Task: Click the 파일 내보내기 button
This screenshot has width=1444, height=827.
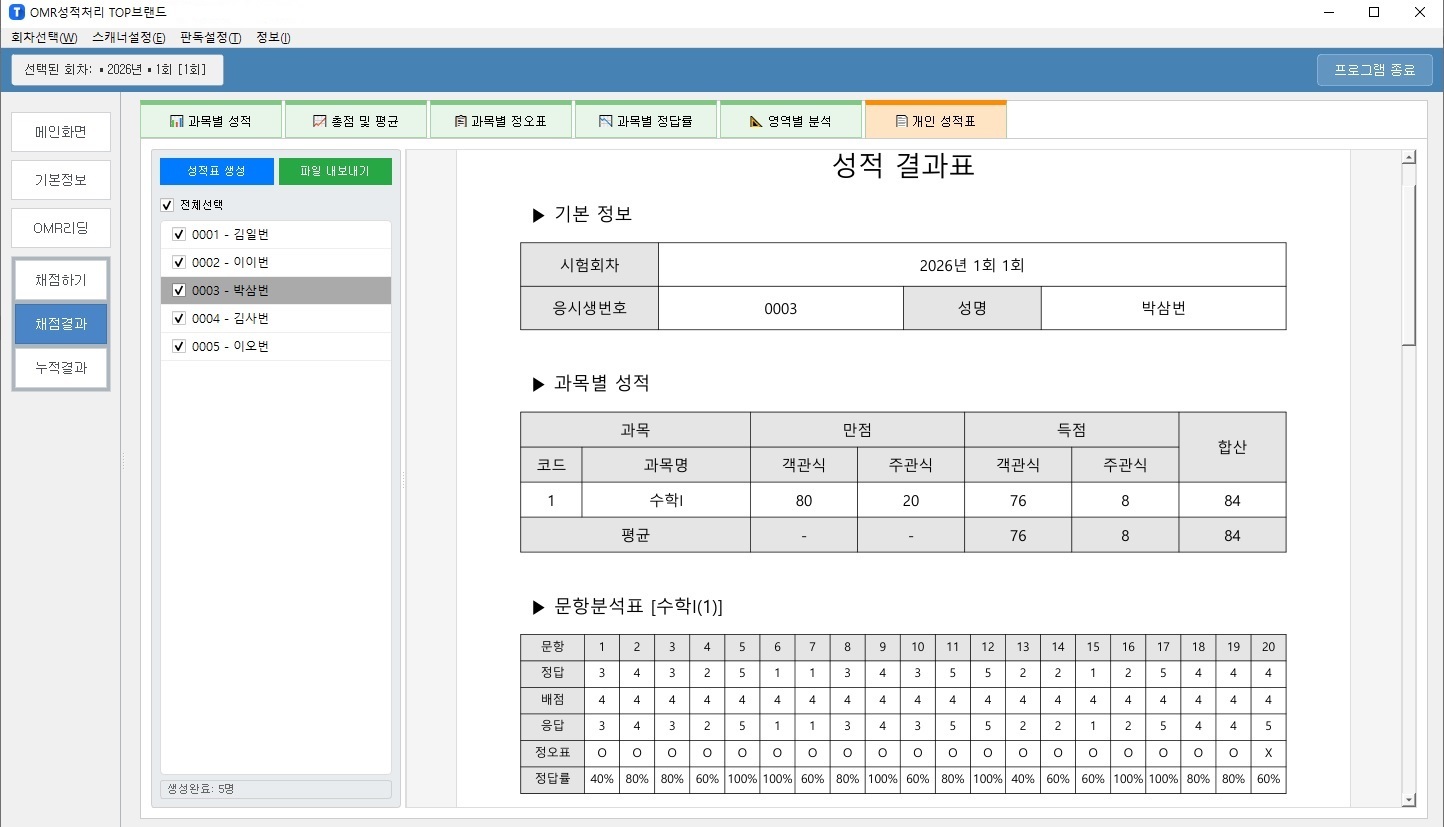Action: [335, 171]
